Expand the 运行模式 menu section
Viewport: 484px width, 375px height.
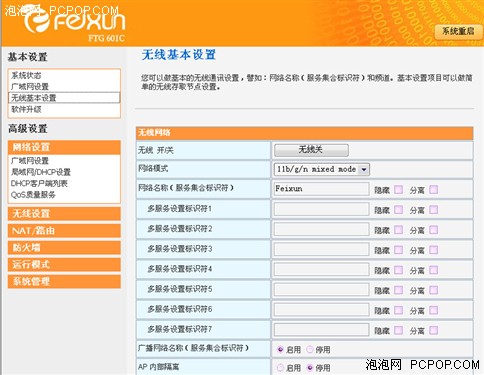pyautogui.click(x=64, y=265)
